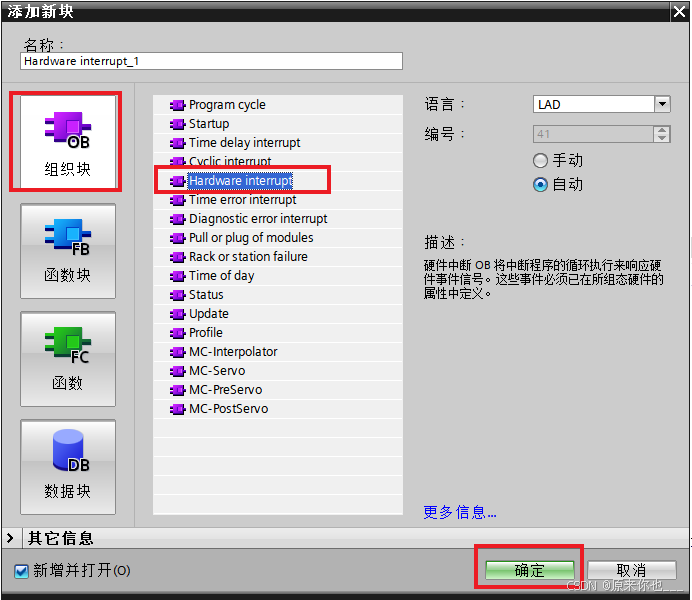Select the manual (手动) numbering radio button
The image size is (692, 600).
pos(540,161)
